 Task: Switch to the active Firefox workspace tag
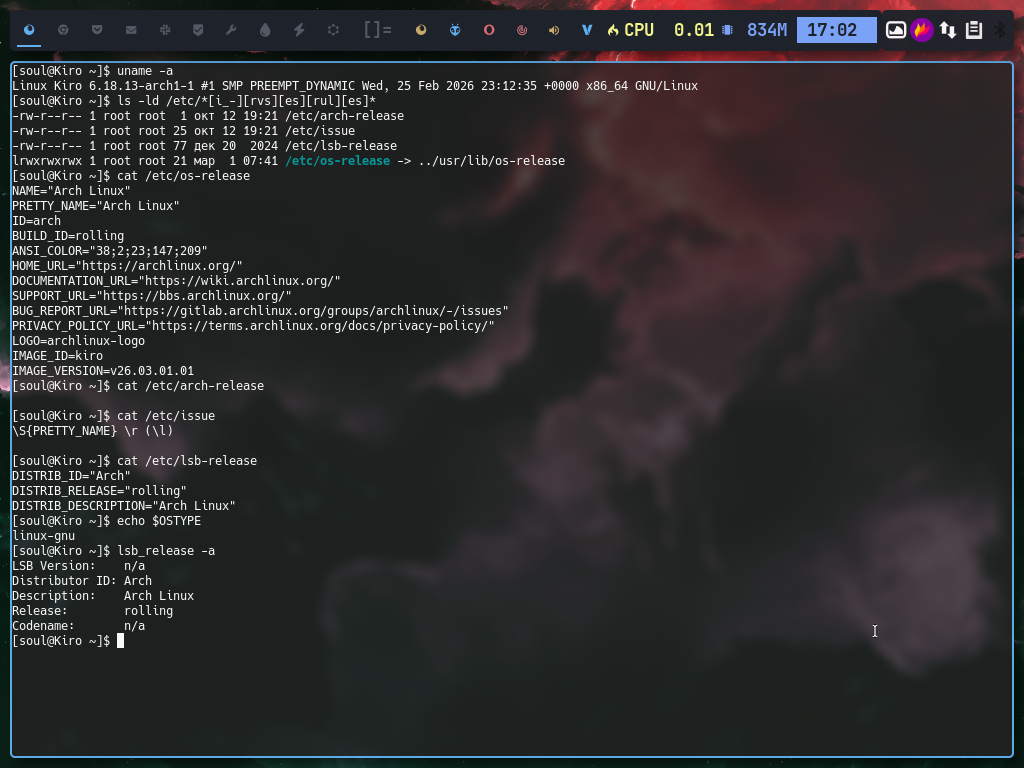coord(29,30)
